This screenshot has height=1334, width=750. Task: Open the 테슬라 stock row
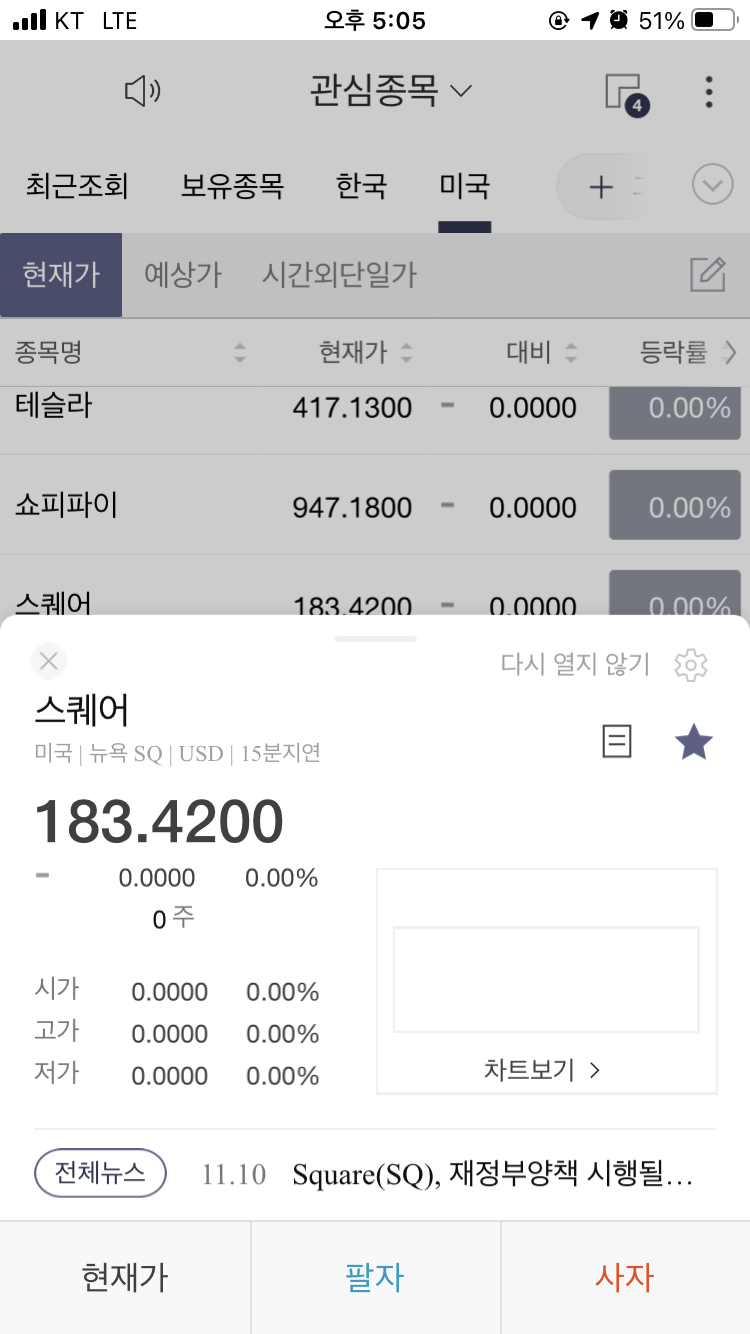click(375, 420)
